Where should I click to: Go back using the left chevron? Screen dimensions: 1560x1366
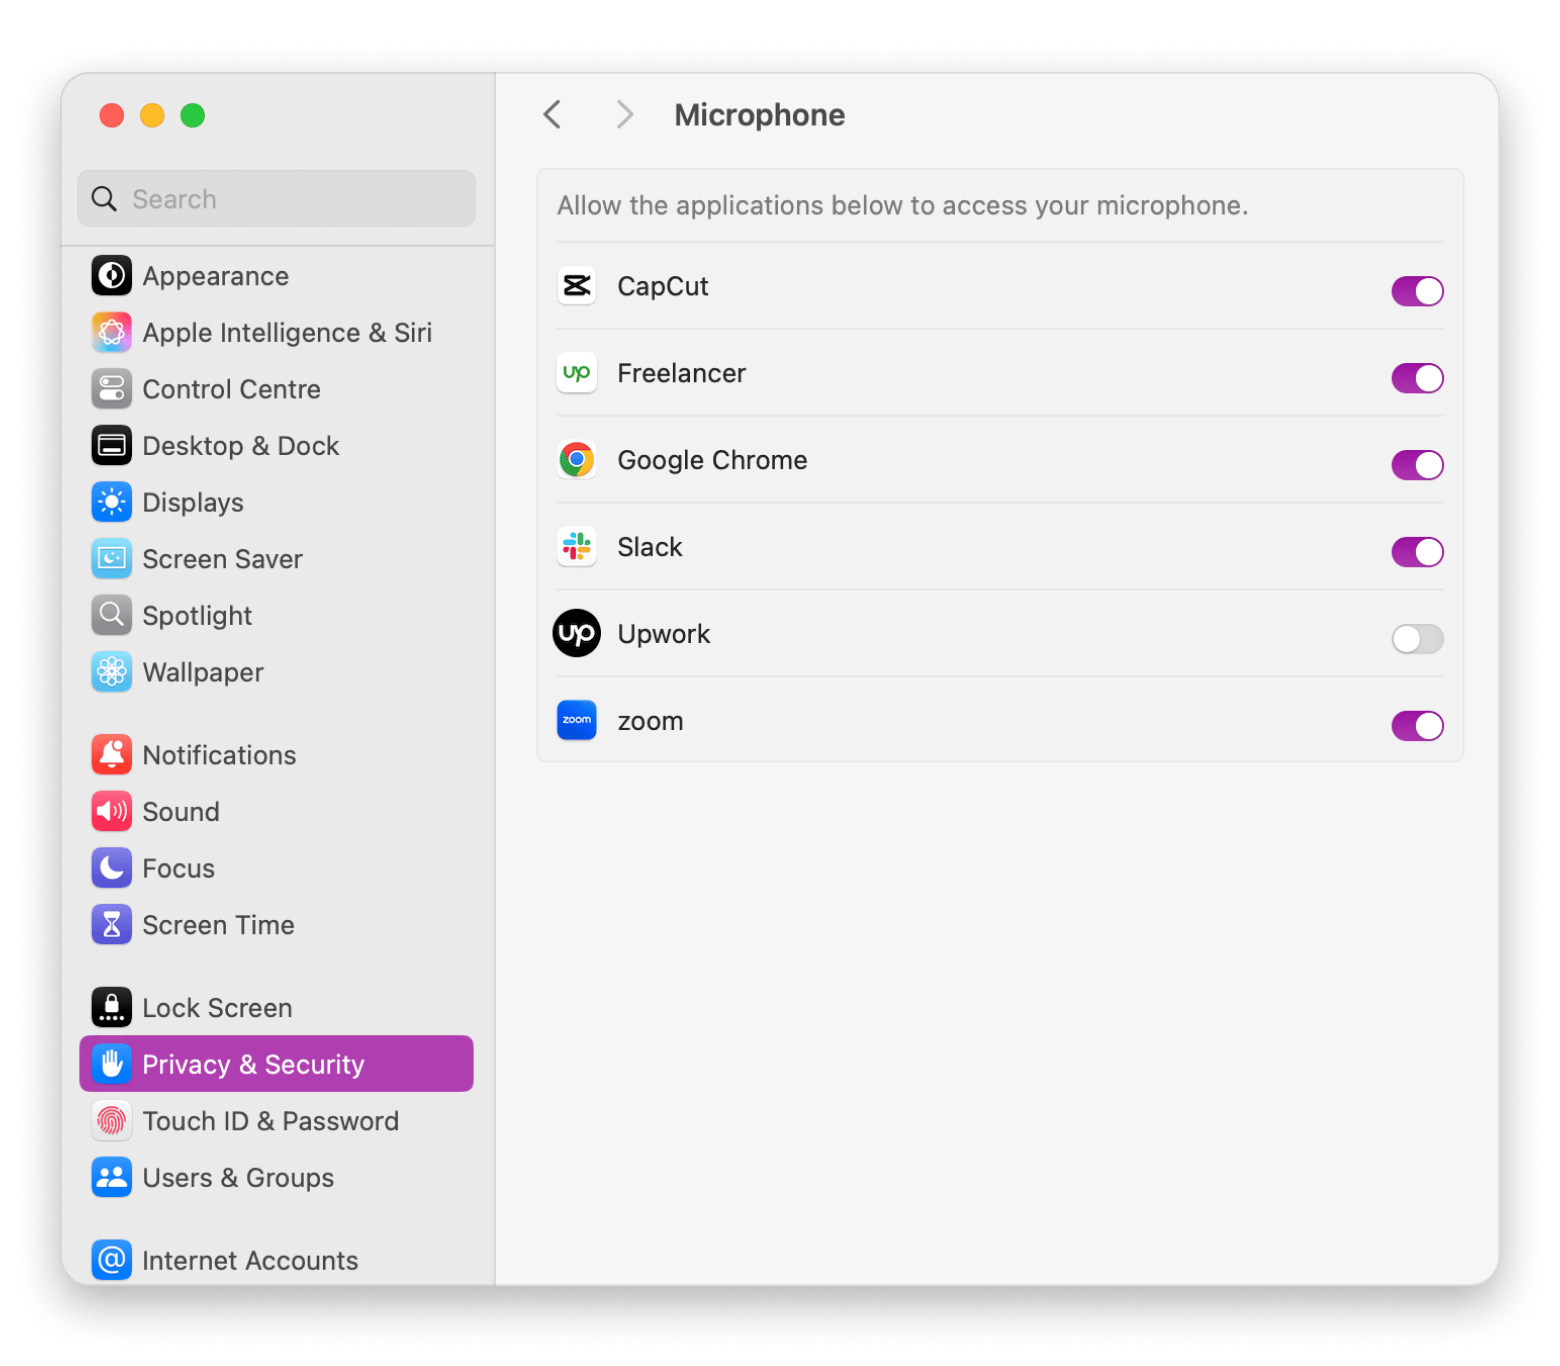[x=552, y=115]
